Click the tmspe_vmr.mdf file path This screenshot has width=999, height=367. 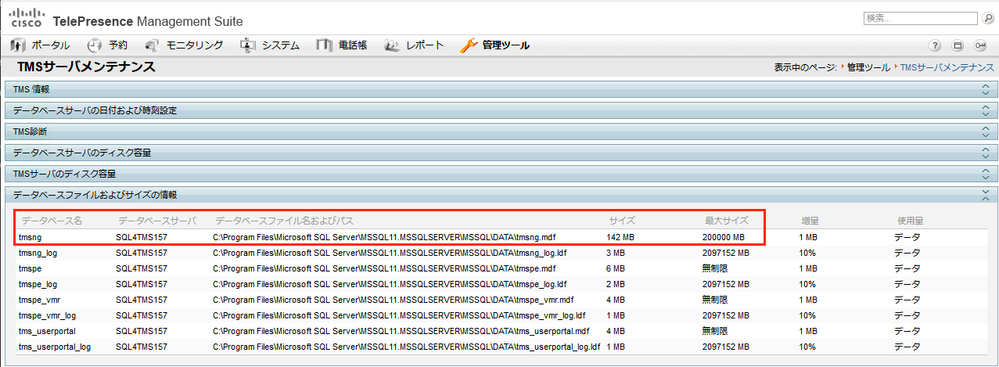(393, 299)
